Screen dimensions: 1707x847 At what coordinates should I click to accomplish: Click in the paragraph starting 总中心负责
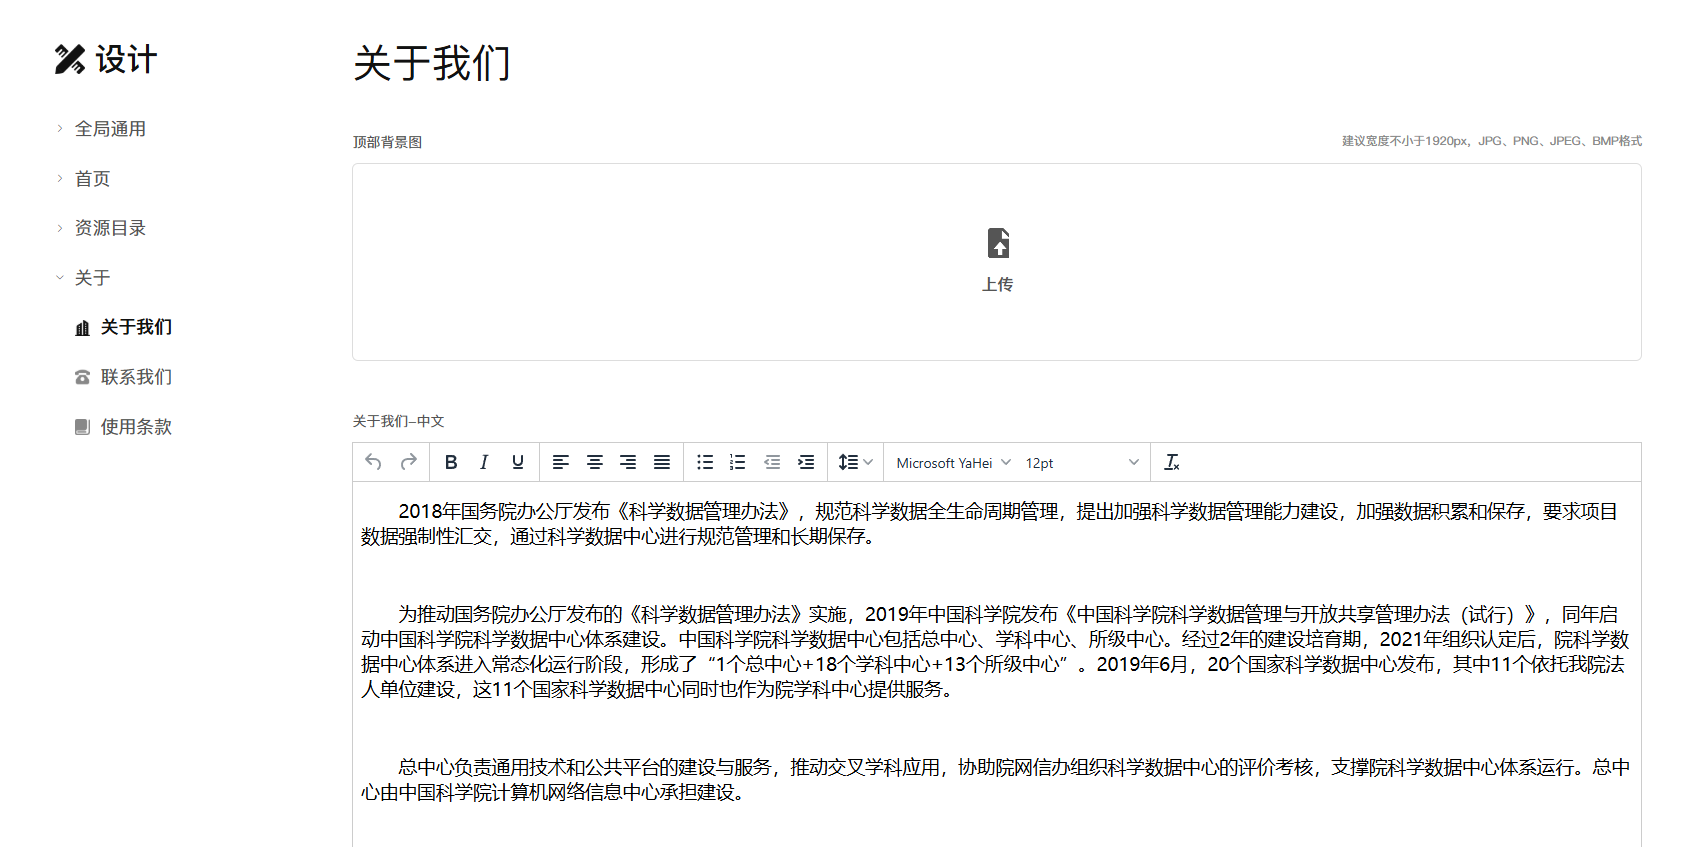(995, 780)
